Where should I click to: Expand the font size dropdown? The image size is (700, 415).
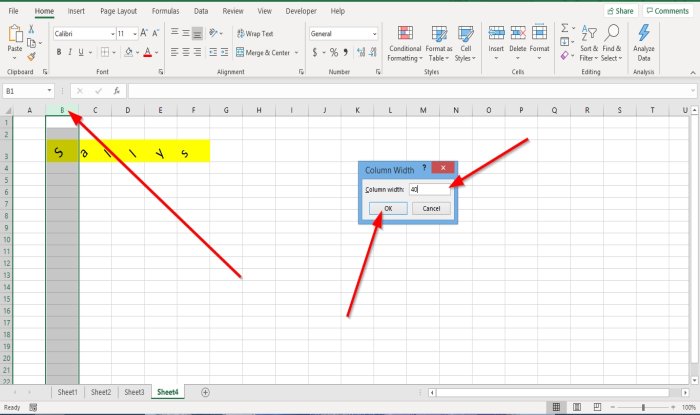(x=135, y=34)
